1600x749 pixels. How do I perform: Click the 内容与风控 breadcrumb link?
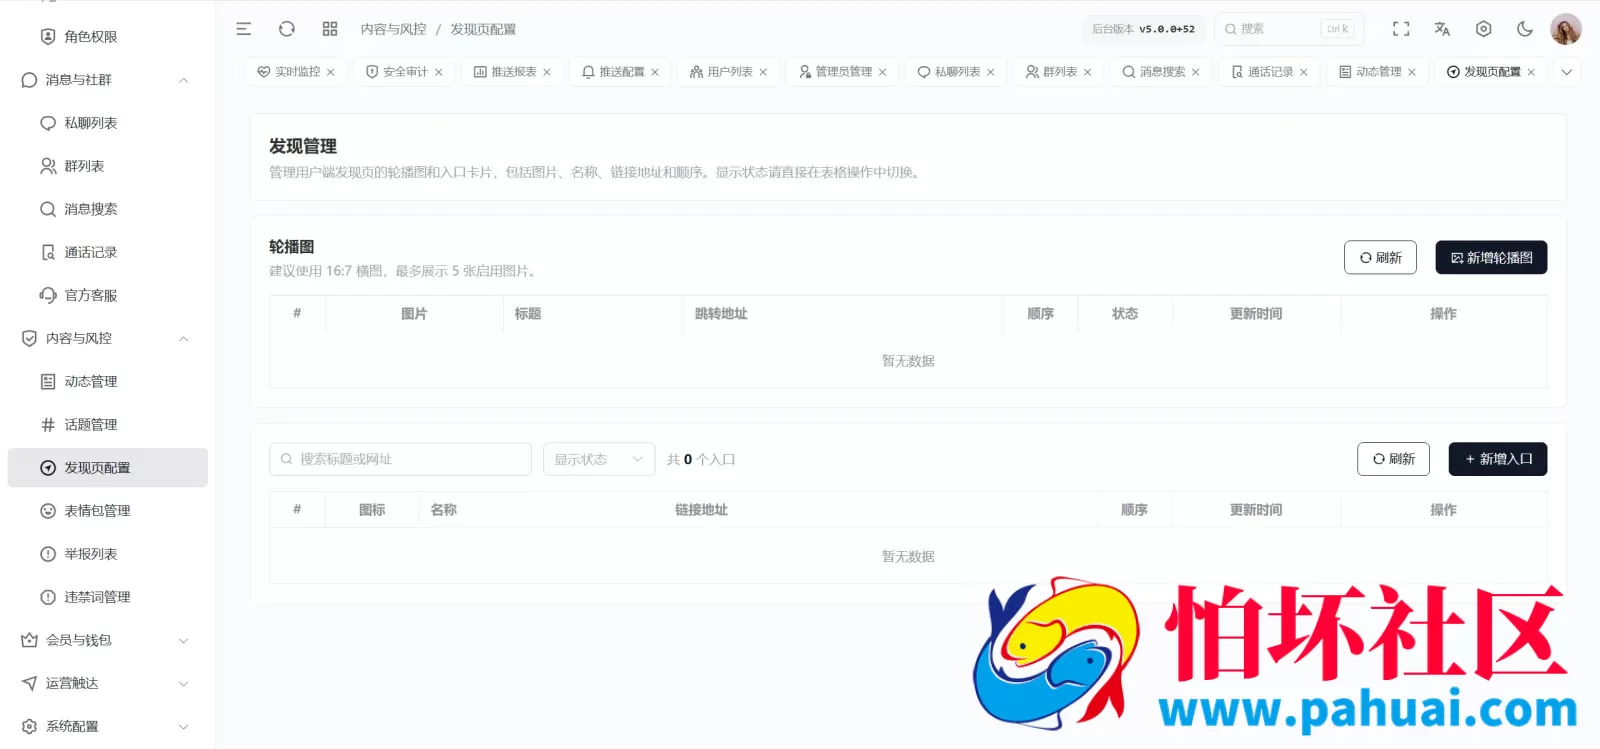(393, 29)
